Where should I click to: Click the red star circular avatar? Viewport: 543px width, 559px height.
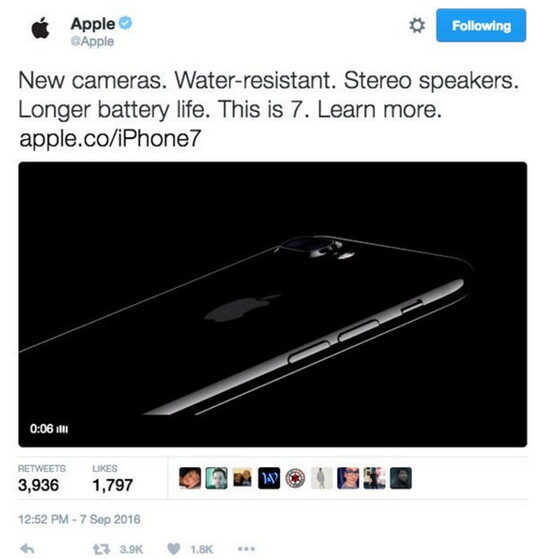coord(295,478)
